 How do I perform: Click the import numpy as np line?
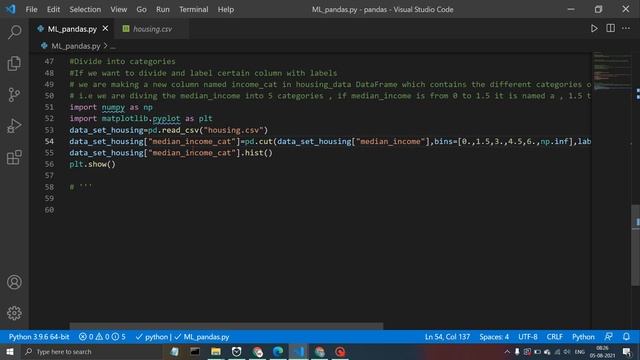tap(111, 107)
